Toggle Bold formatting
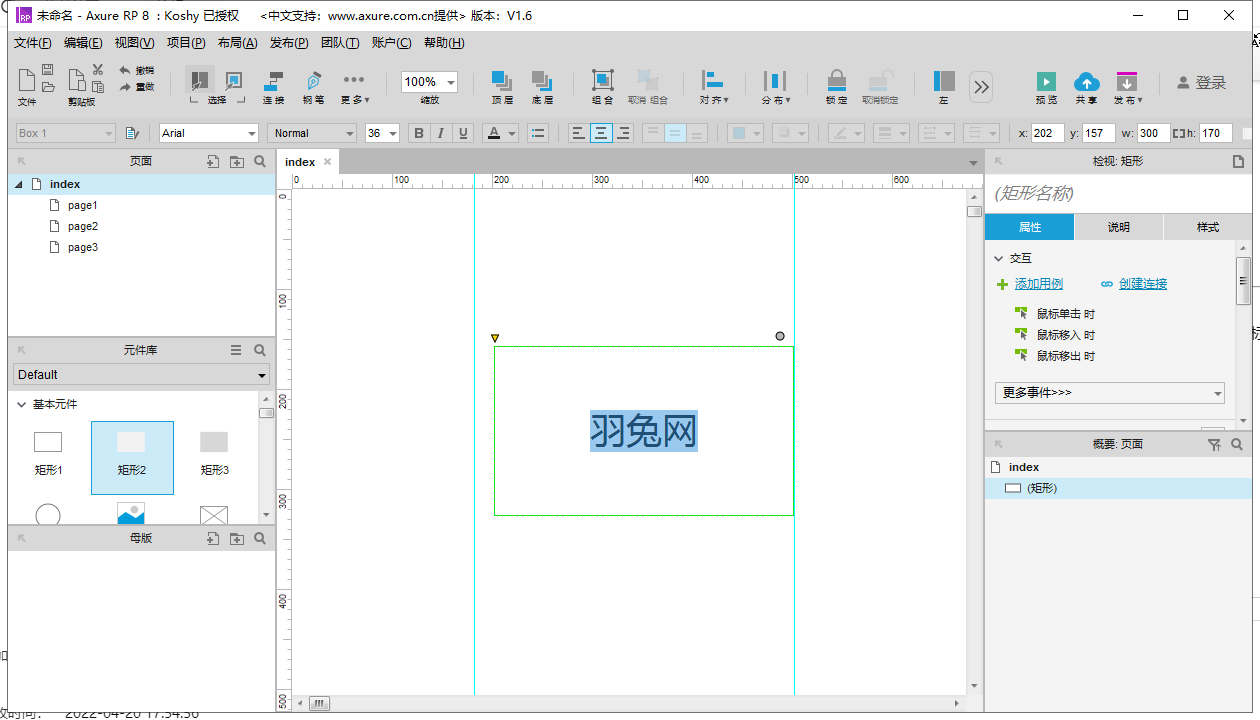The image size is (1260, 720). [419, 133]
